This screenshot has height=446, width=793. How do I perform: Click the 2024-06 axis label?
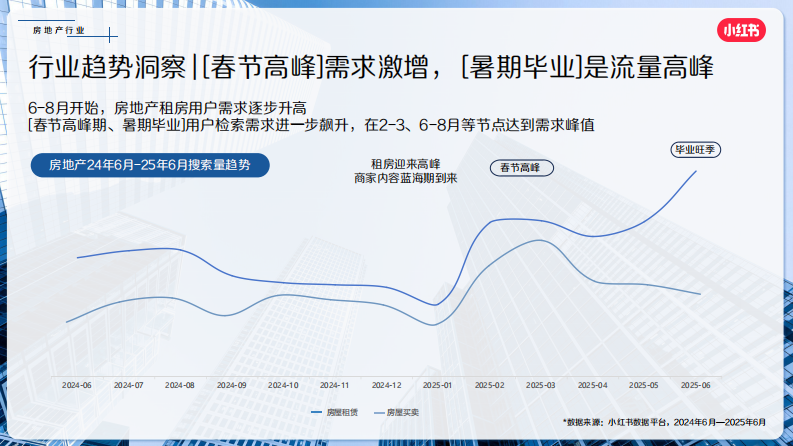(77, 385)
